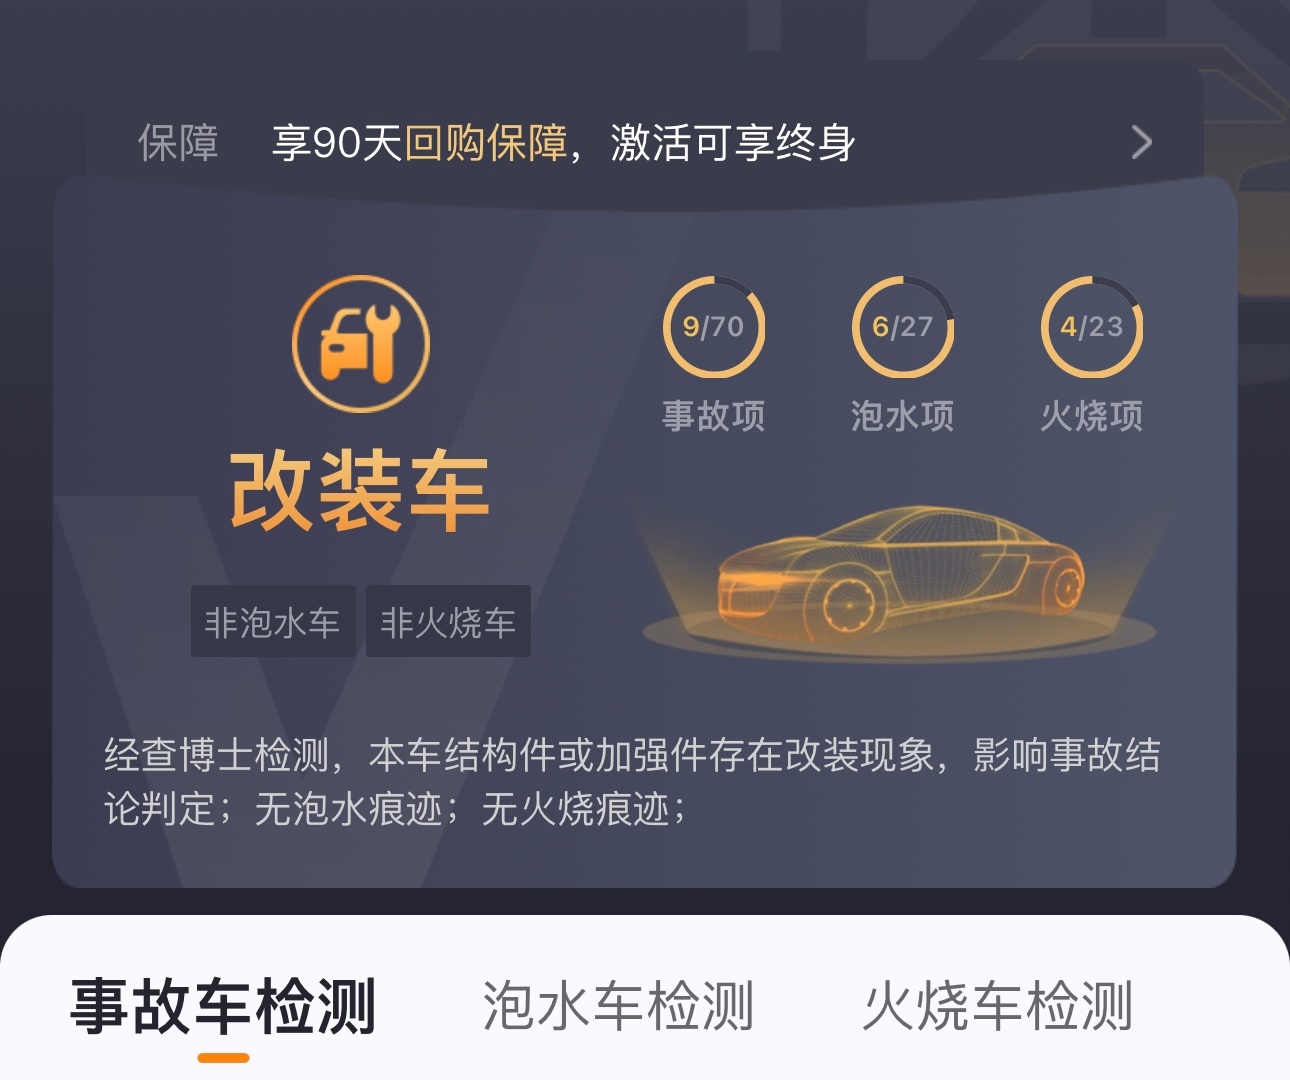The width and height of the screenshot is (1290, 1080).
Task: Select the 泡水项 label
Action: point(903,415)
